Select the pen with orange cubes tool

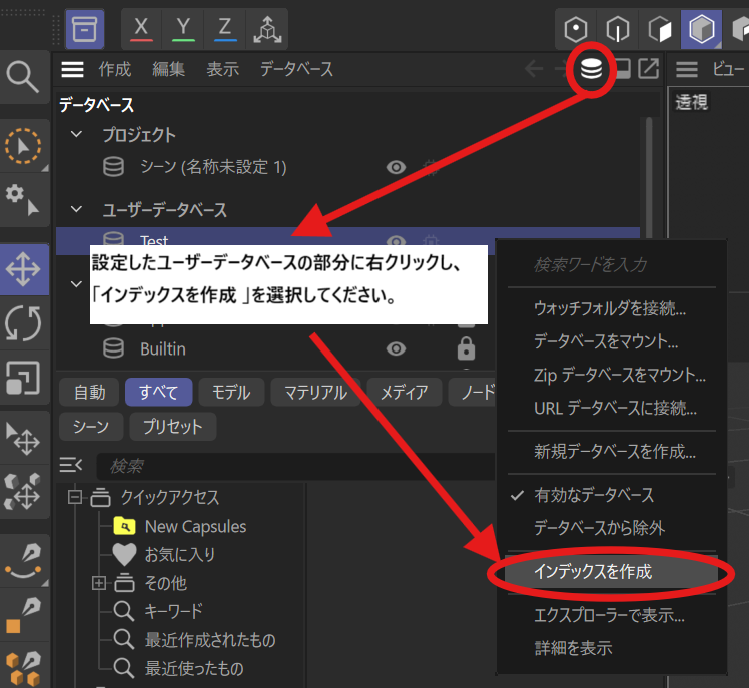click(x=23, y=667)
